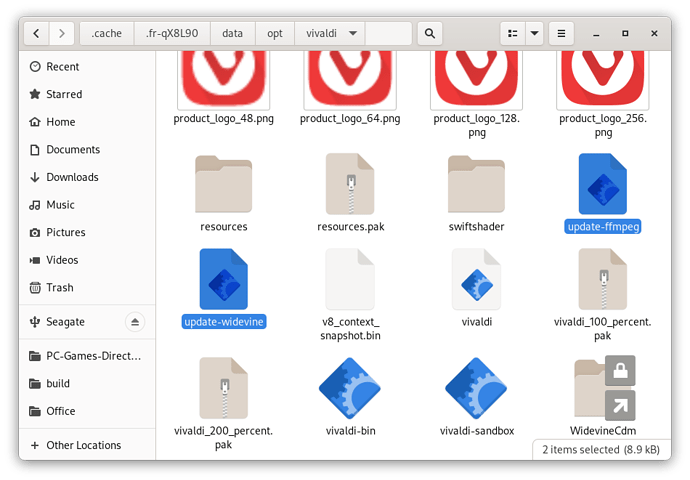The image size is (690, 480).
Task: Open Recent in the sidebar
Action: pos(87,67)
